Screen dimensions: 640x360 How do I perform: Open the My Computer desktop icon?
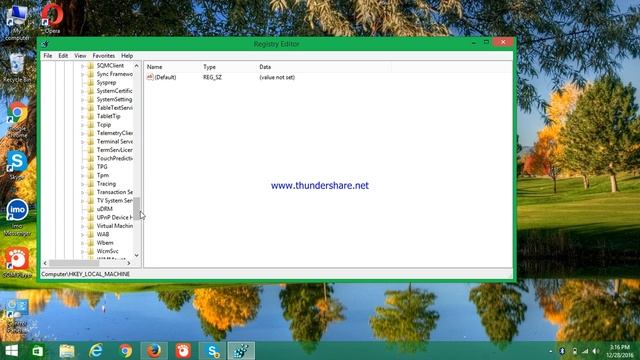pos(17,22)
